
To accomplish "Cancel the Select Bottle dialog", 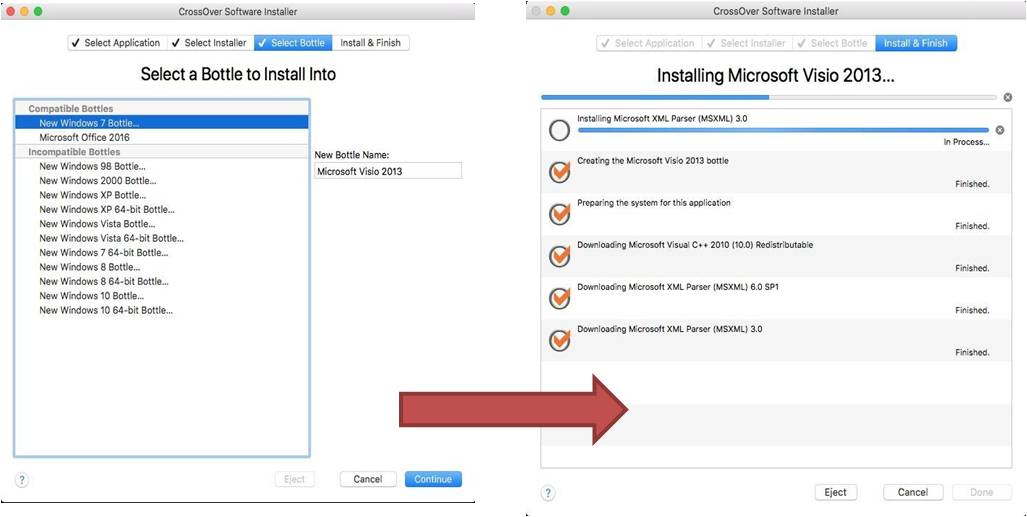I will coord(367,479).
